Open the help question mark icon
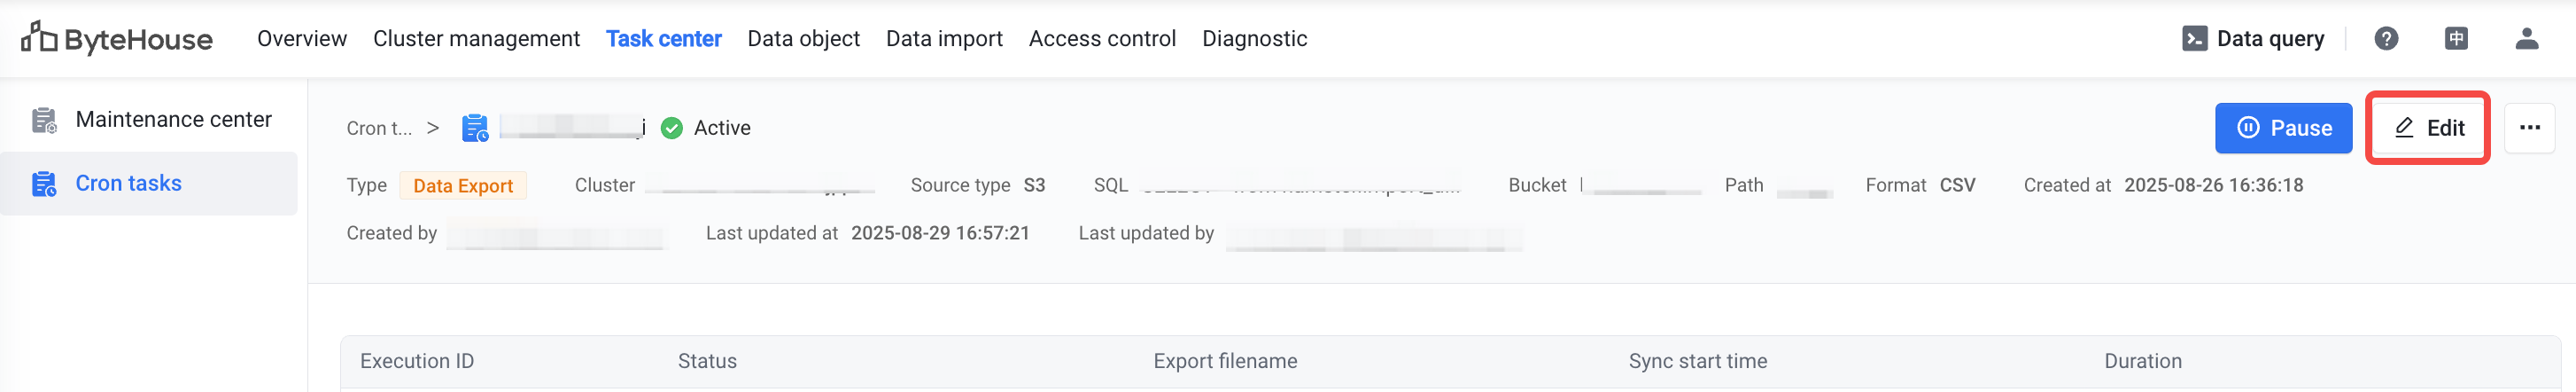 coord(2386,39)
